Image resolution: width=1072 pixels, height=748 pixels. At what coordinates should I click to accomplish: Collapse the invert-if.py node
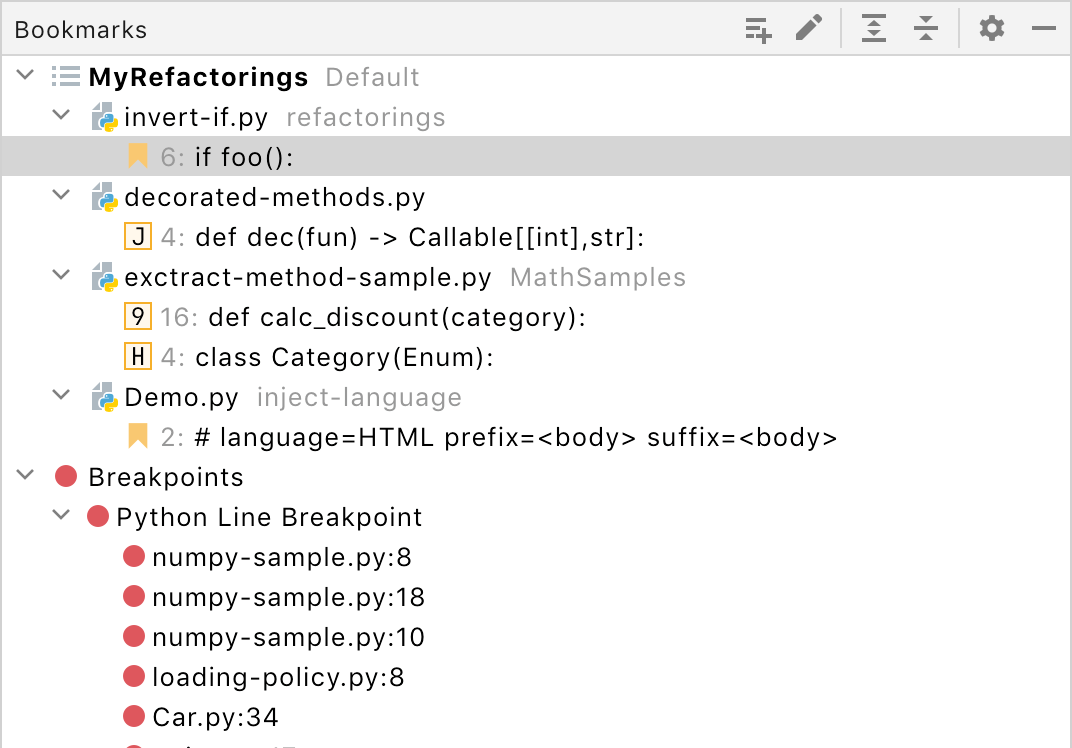pos(60,115)
